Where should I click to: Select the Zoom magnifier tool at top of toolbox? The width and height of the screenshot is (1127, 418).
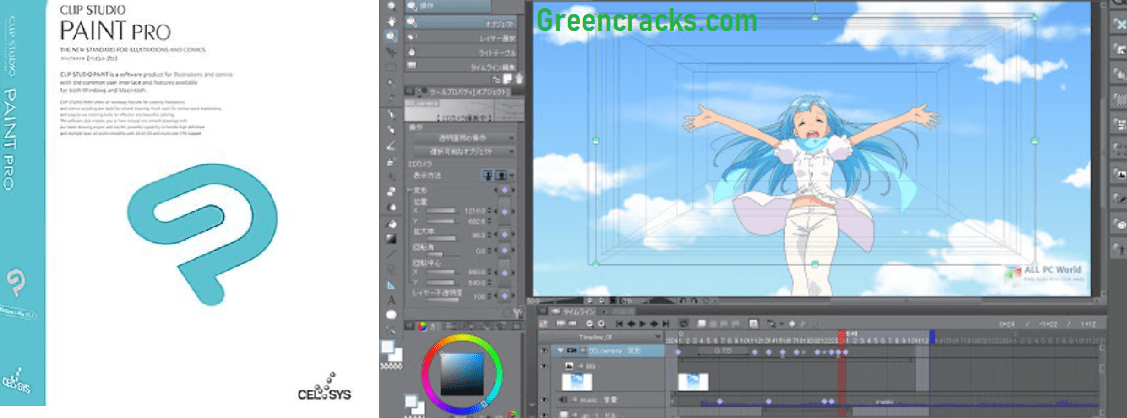[x=391, y=5]
